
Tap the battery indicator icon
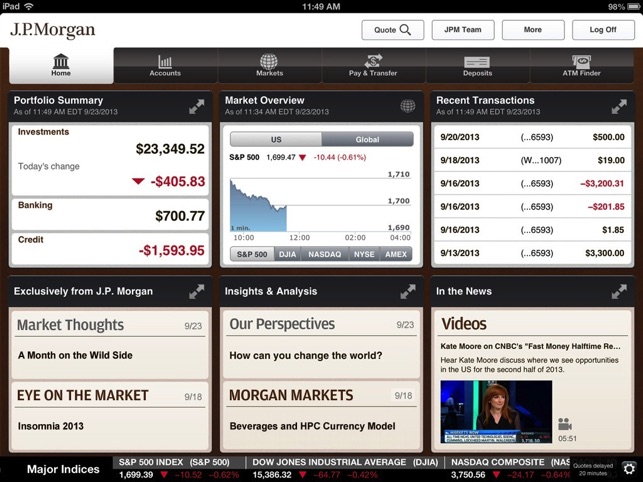coord(634,7)
